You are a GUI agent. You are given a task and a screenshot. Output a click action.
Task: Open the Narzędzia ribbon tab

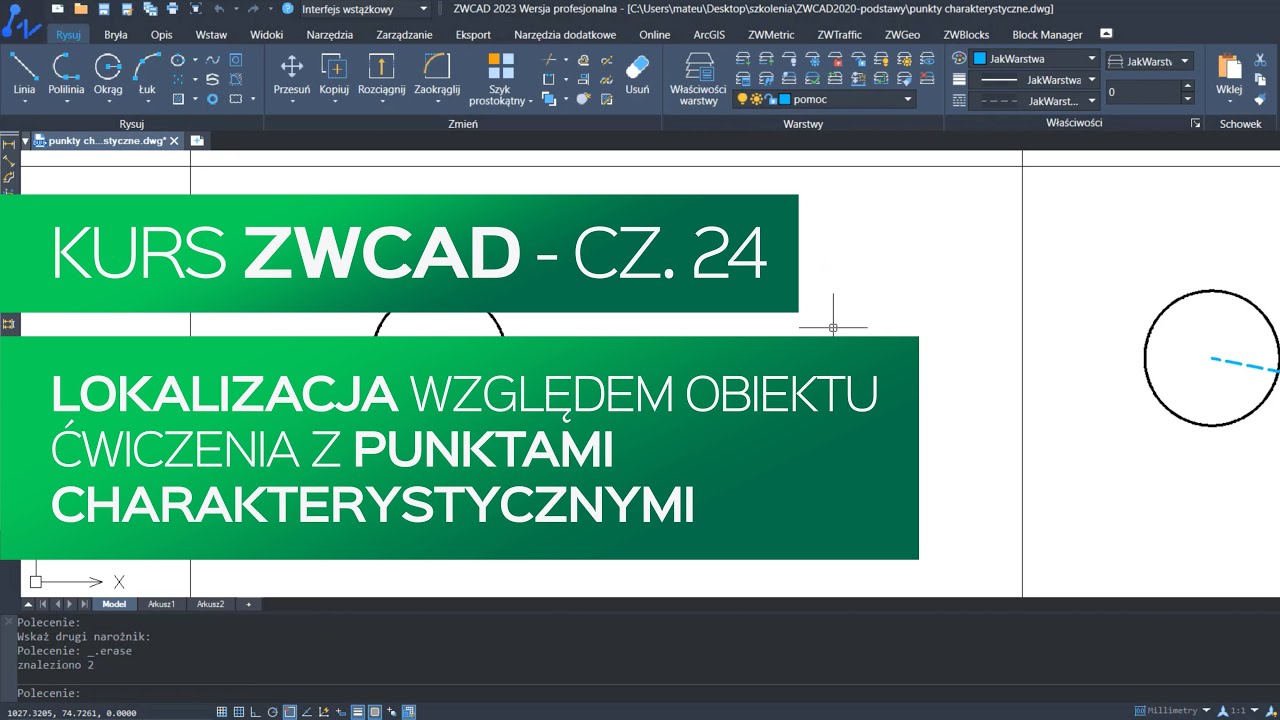[x=330, y=34]
